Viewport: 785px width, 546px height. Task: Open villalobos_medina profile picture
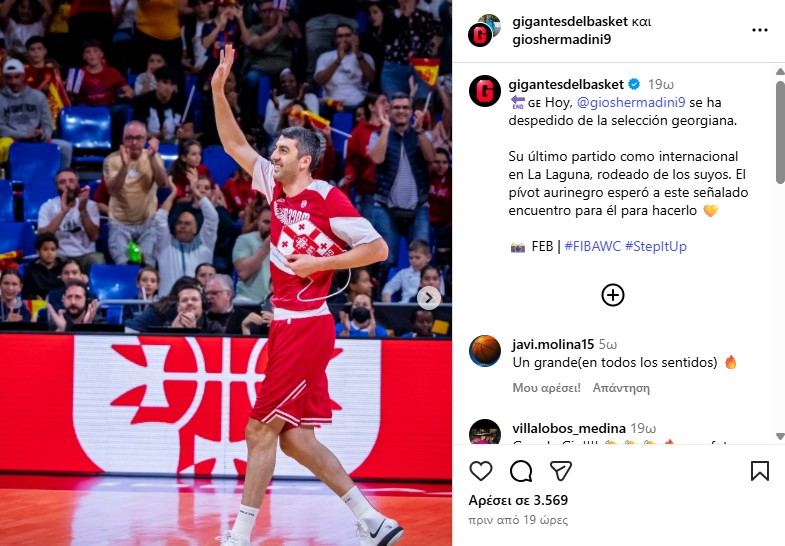(x=485, y=431)
